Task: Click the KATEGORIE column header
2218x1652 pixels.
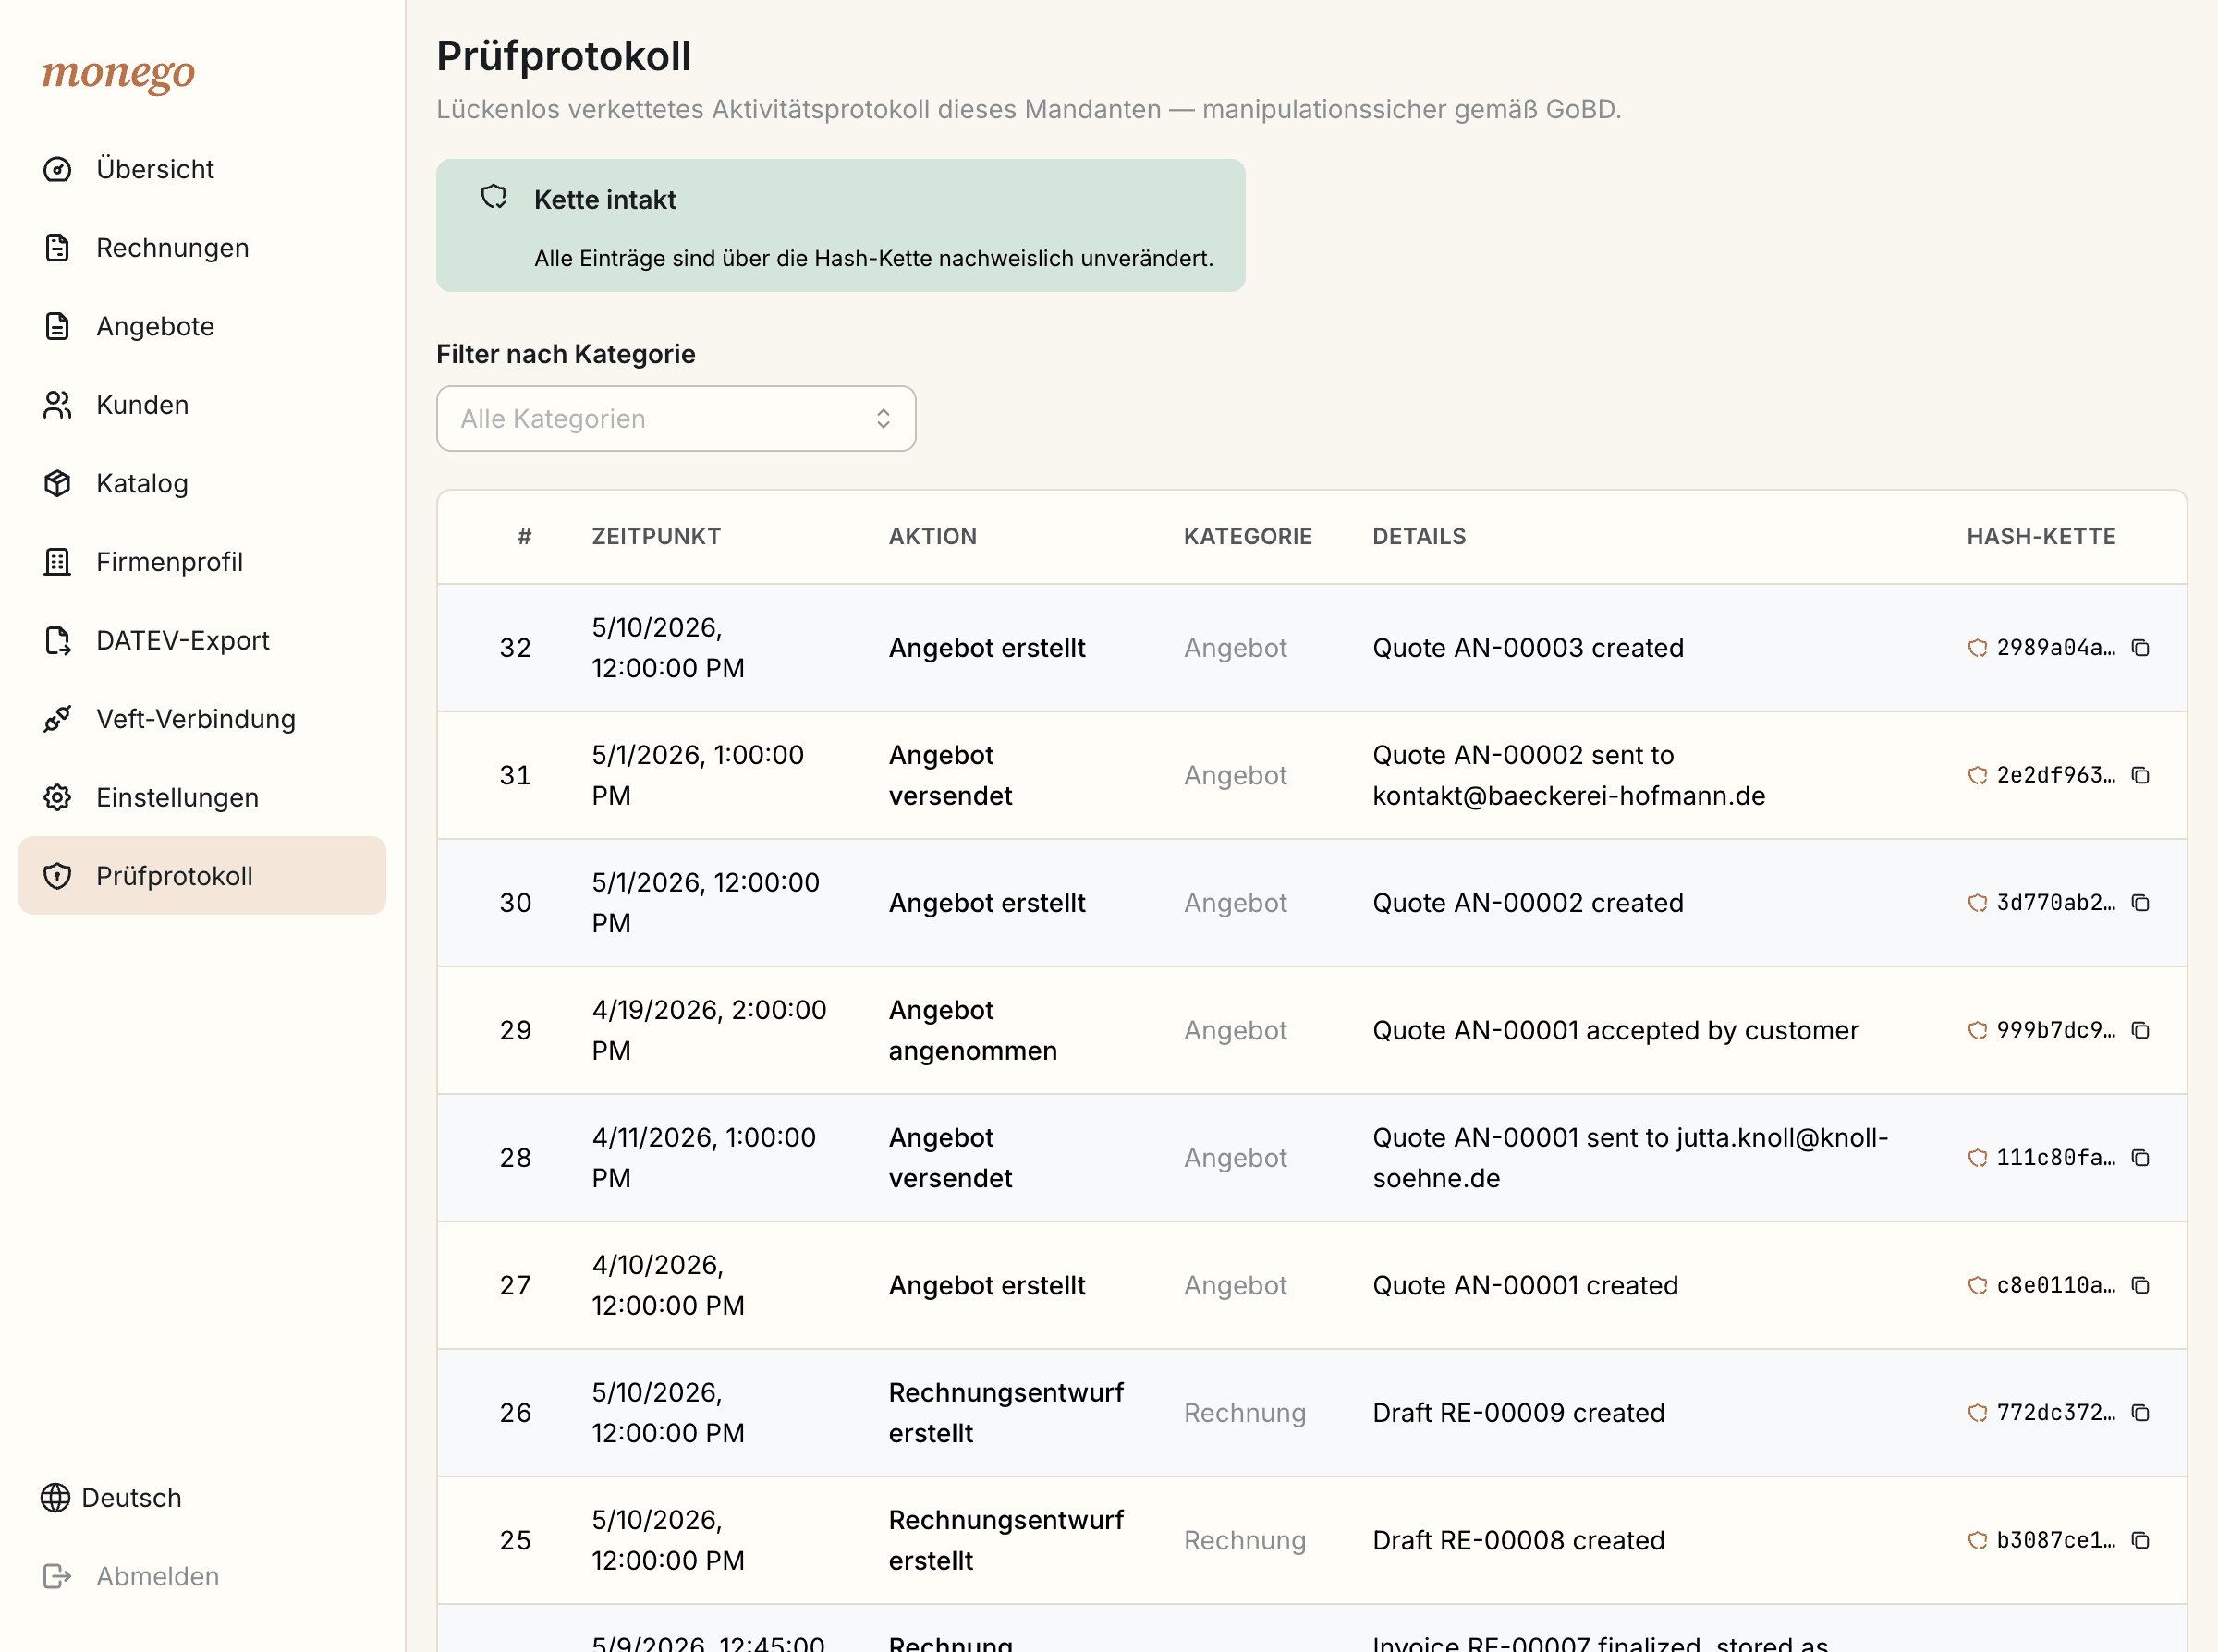Action: point(1248,537)
